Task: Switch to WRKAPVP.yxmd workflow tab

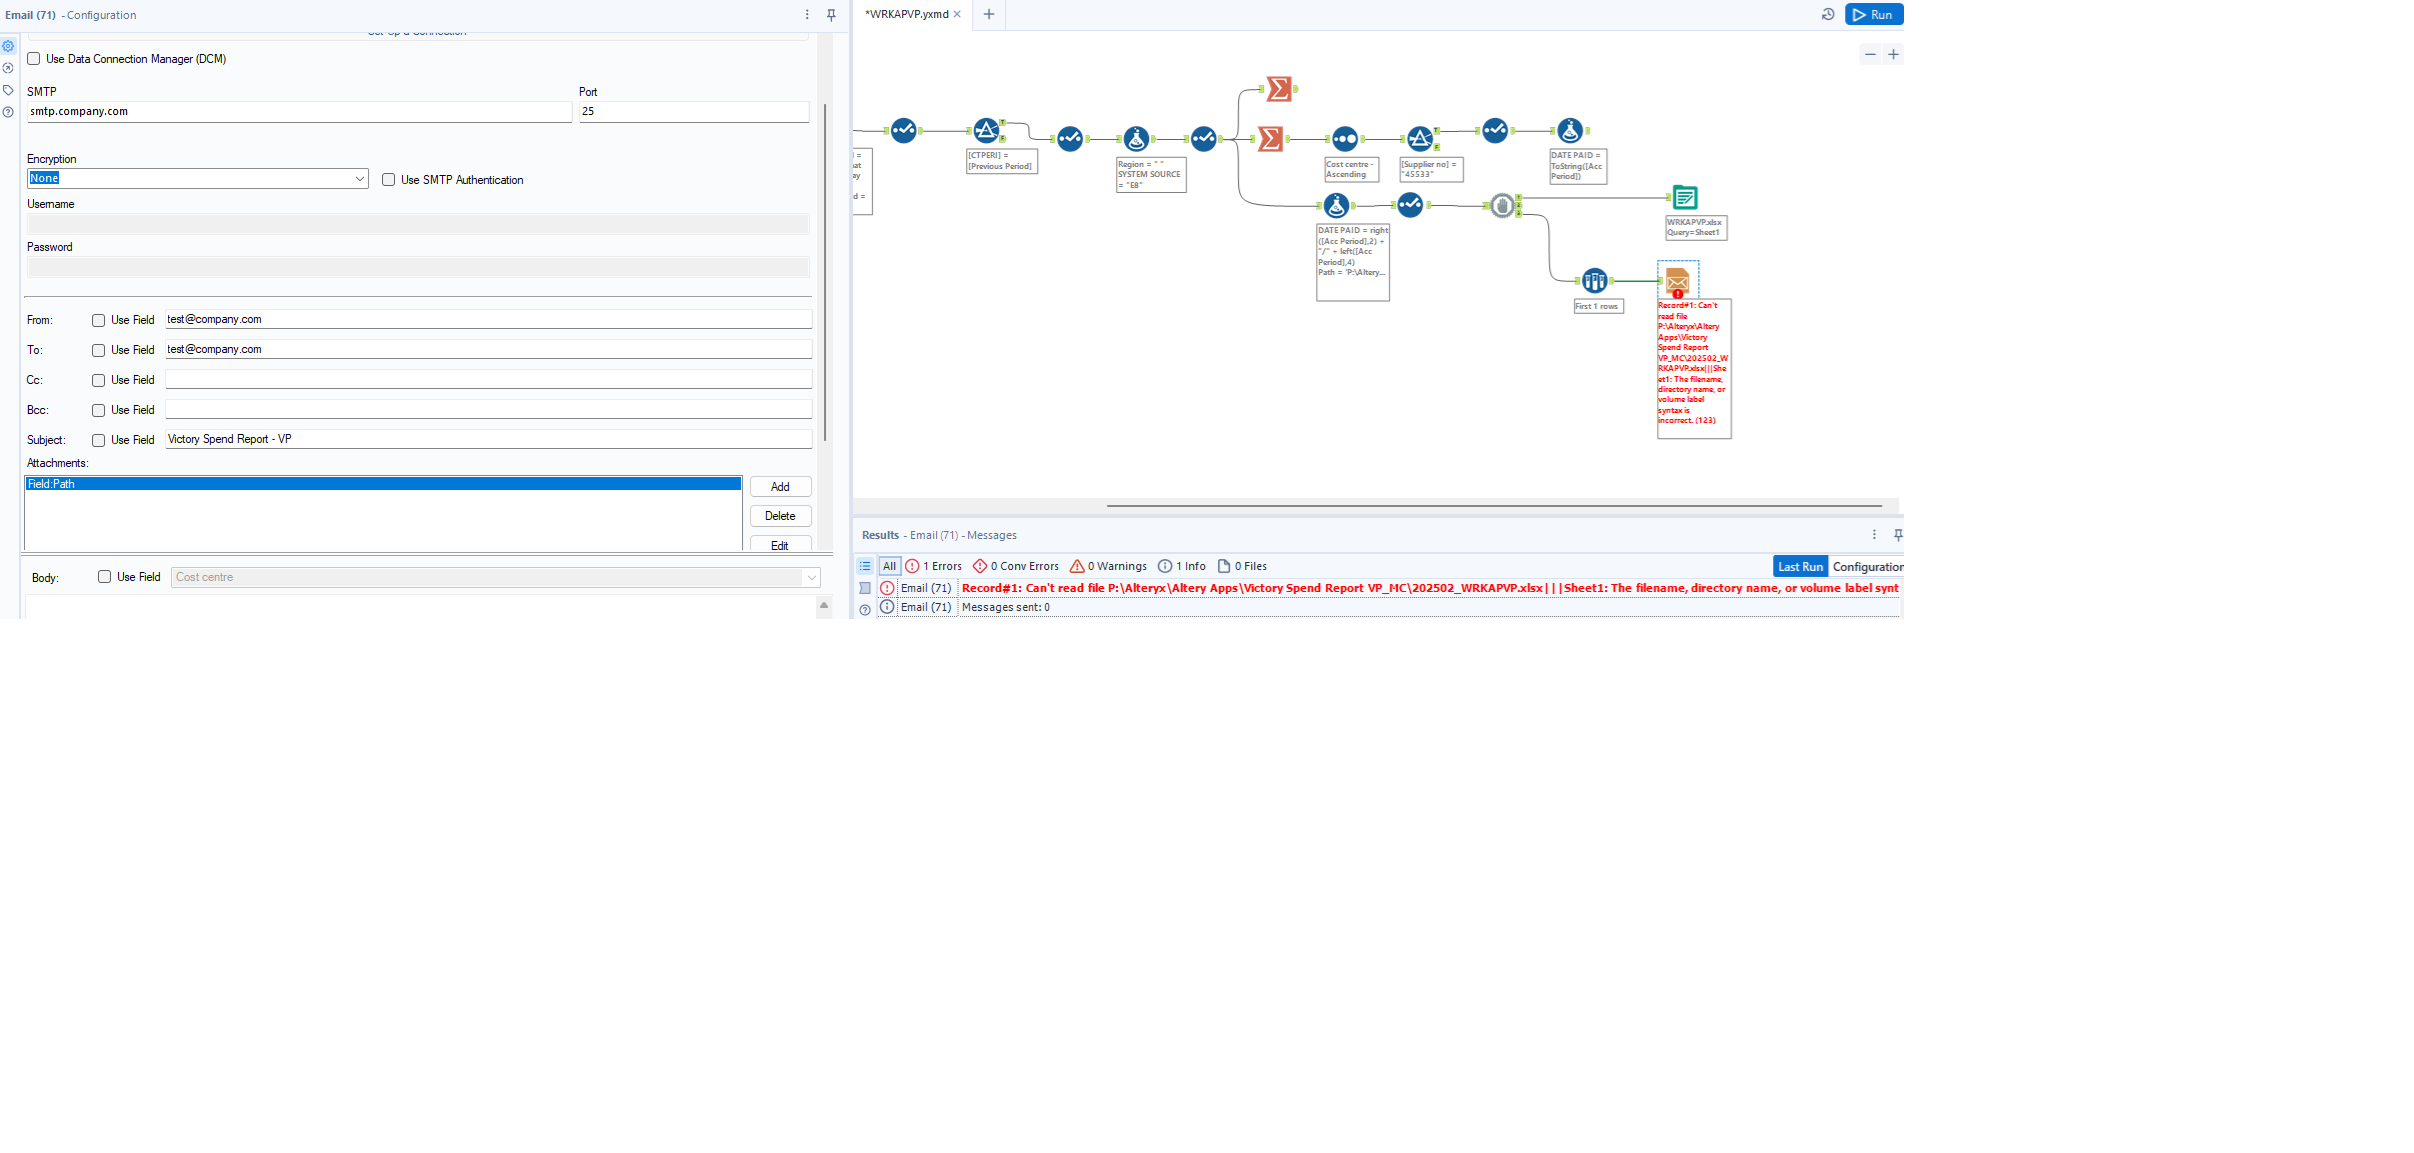Action: point(906,15)
